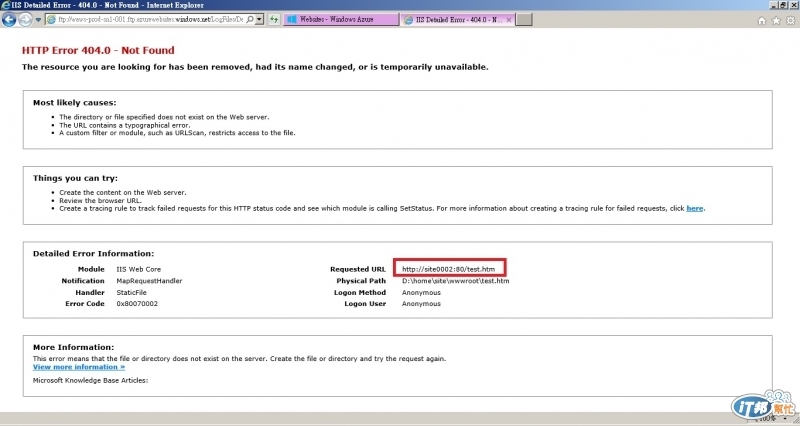Click the browser Forward arrow button
800x426 pixels.
[25, 20]
